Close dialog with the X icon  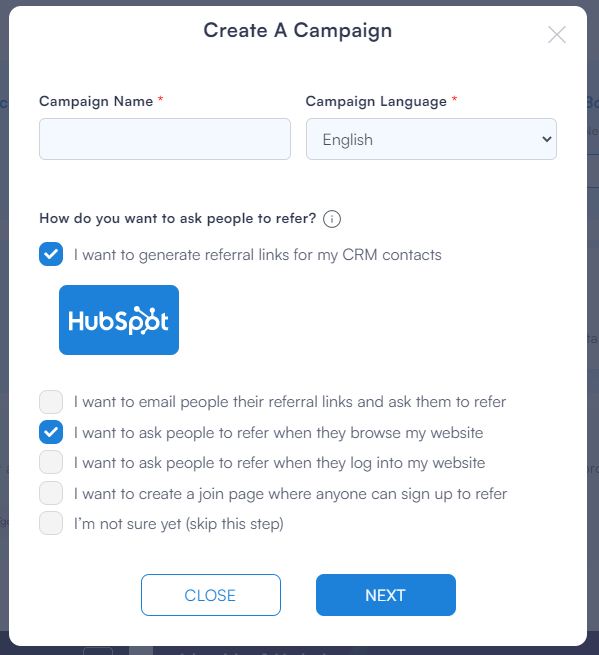557,35
